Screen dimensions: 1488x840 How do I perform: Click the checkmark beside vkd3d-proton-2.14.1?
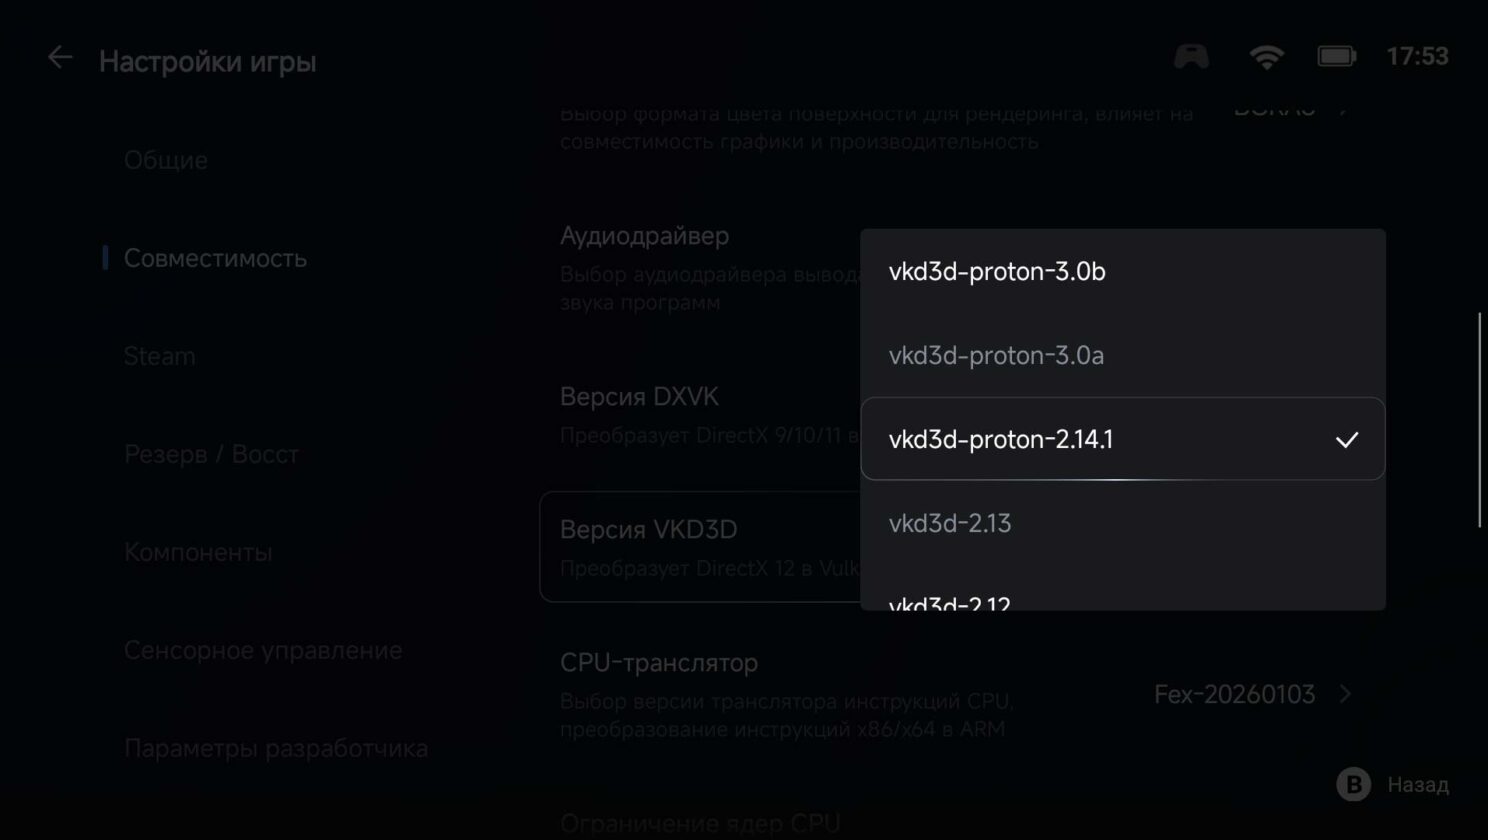point(1347,440)
